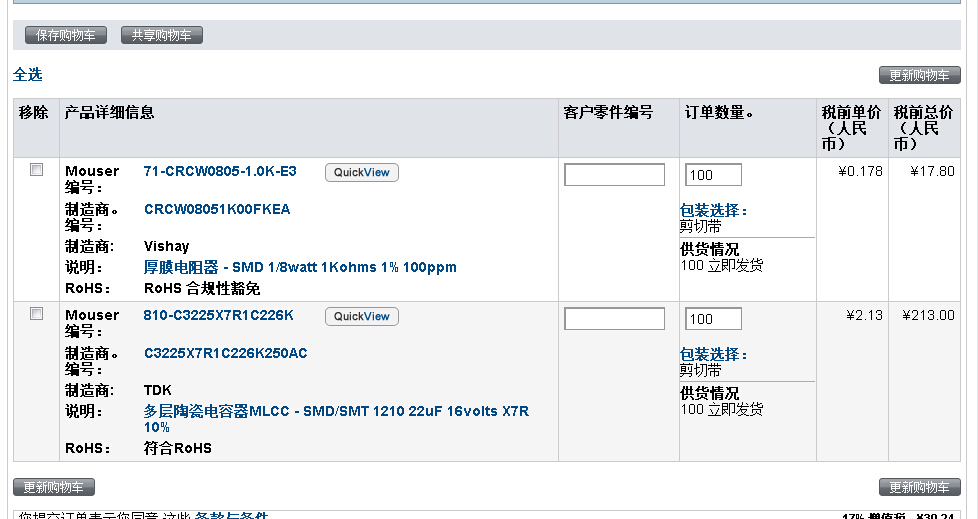The height and width of the screenshot is (519, 978).
Task: Focus customer part number field for Vishay row
Action: click(614, 175)
